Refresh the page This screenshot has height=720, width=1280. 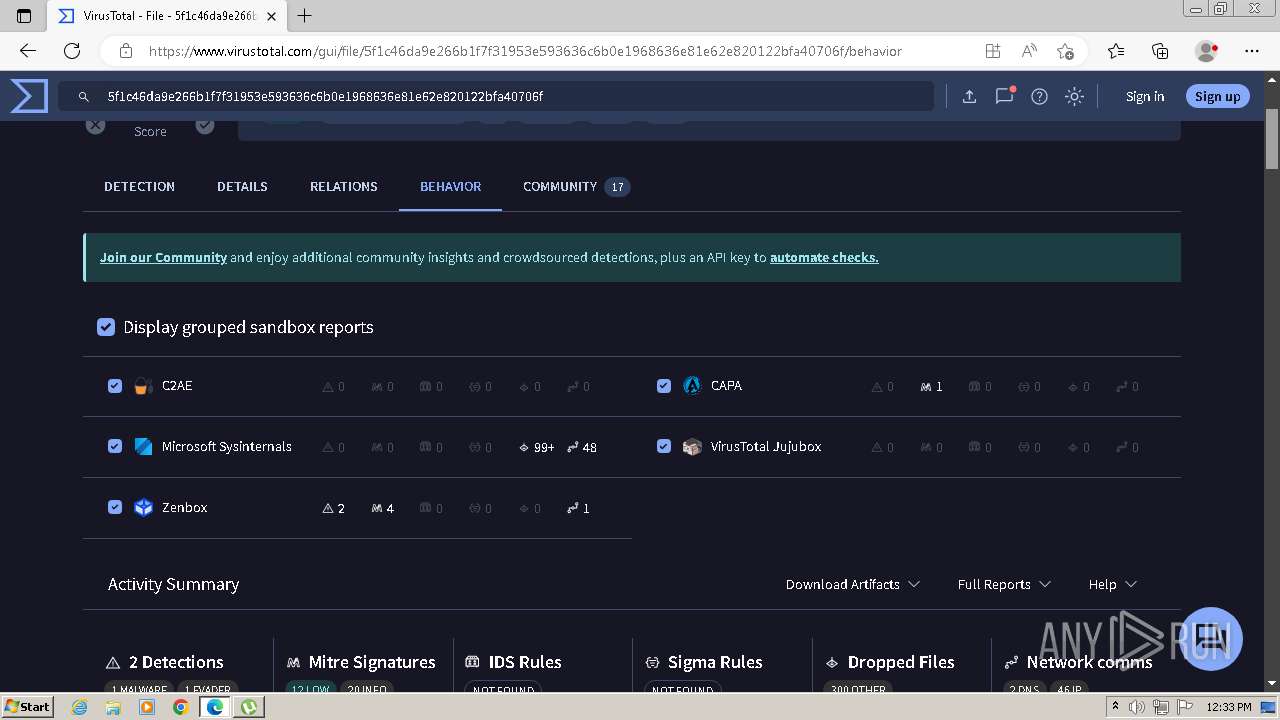click(72, 50)
